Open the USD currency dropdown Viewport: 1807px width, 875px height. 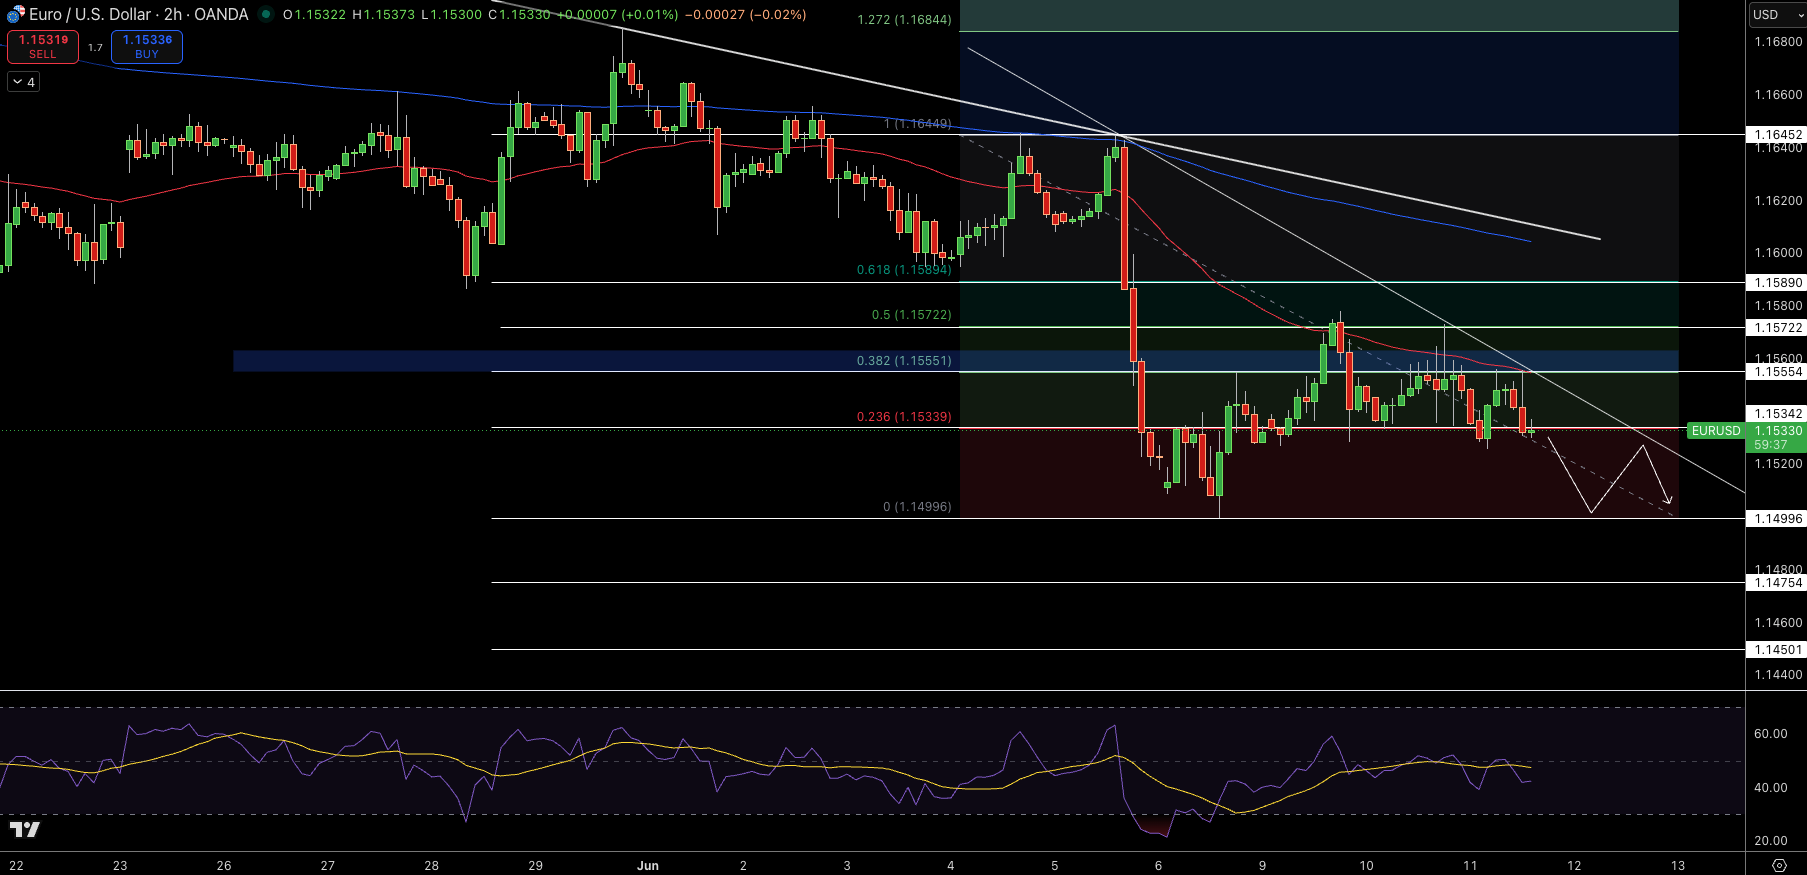click(x=1777, y=15)
